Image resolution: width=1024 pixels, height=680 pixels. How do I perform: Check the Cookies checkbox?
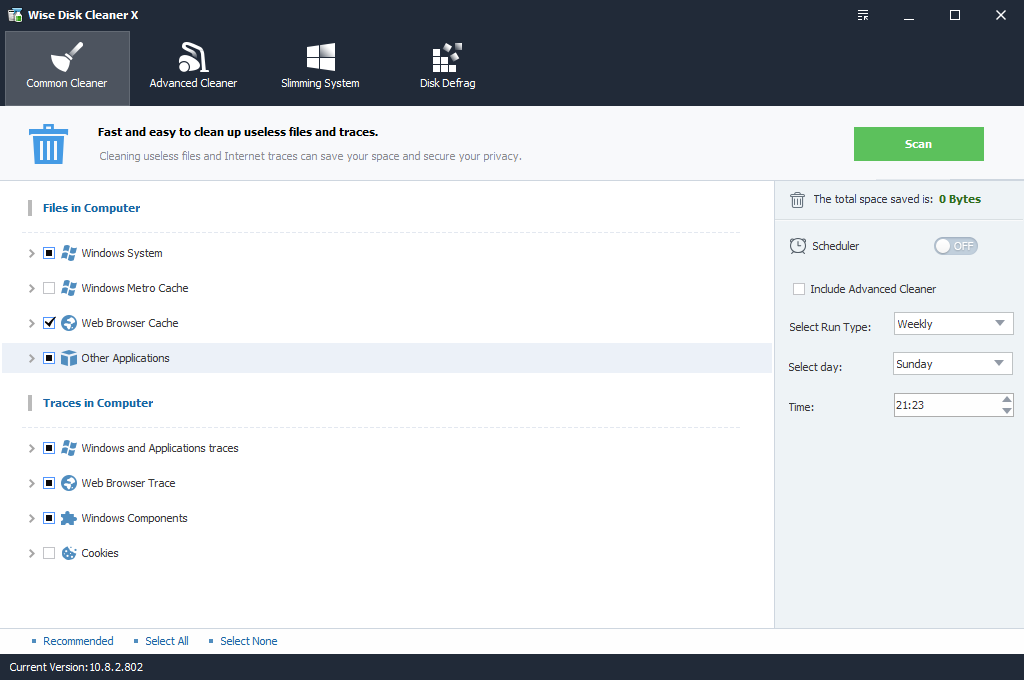(x=49, y=553)
